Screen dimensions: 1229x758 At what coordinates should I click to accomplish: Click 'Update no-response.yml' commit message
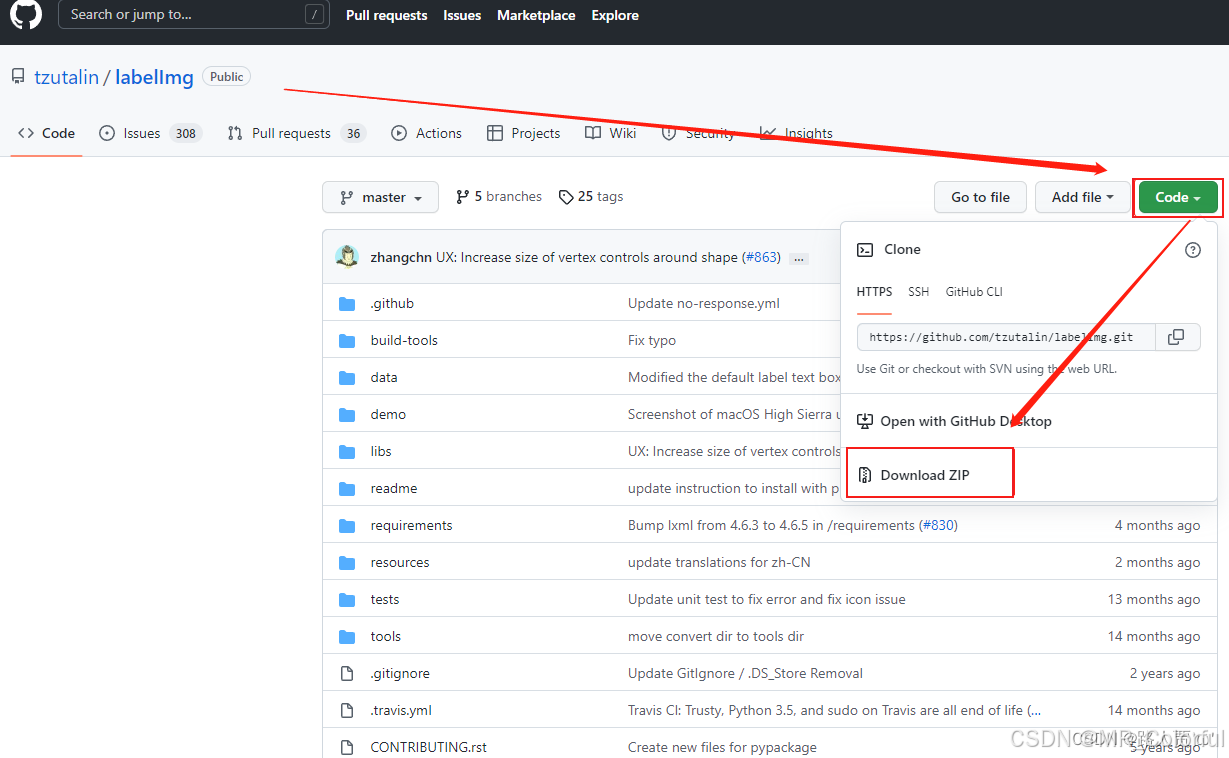(x=704, y=303)
